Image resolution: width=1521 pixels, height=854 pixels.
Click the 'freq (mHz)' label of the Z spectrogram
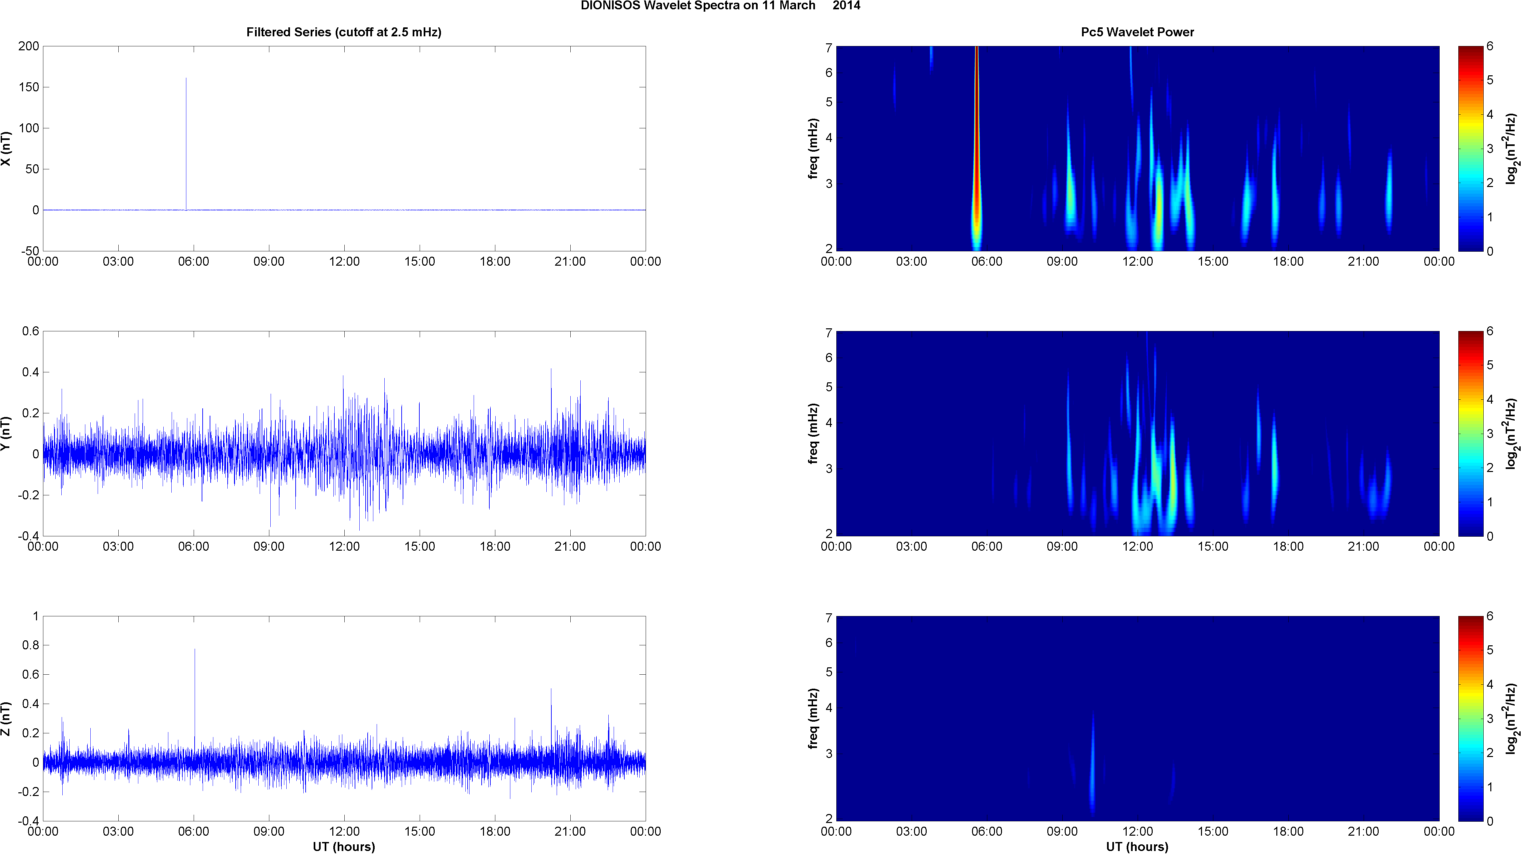coord(813,719)
